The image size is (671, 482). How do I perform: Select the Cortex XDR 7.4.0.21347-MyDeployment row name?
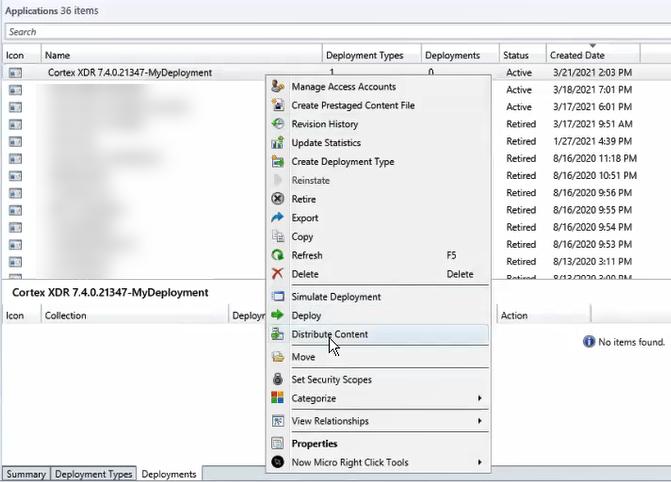(130, 73)
